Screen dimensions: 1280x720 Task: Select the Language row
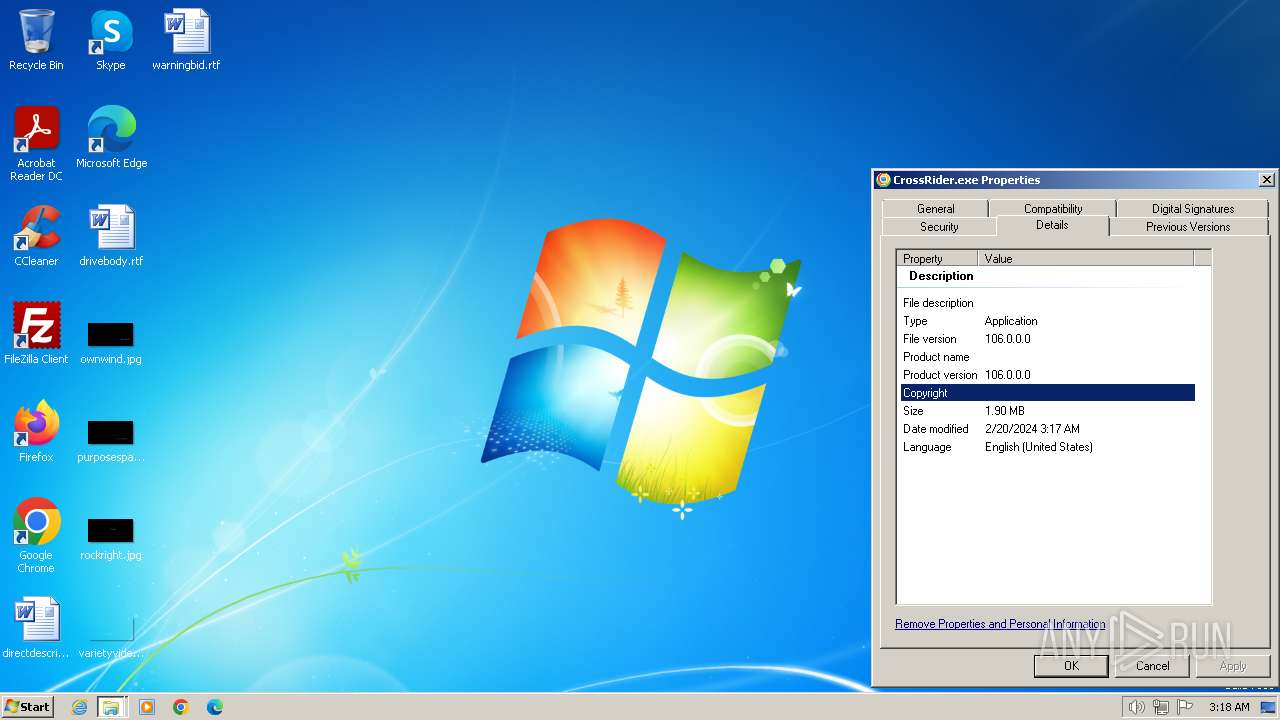pos(1047,447)
